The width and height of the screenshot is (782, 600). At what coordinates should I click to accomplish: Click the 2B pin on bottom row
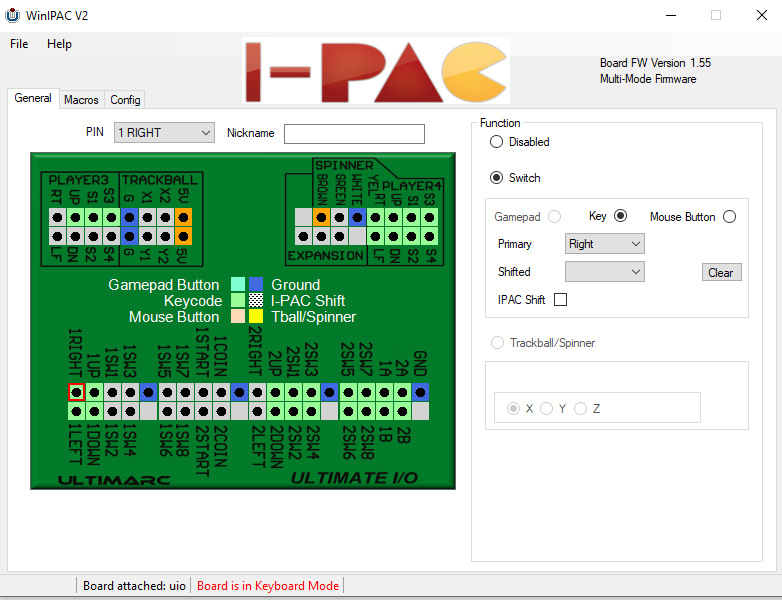click(402, 411)
